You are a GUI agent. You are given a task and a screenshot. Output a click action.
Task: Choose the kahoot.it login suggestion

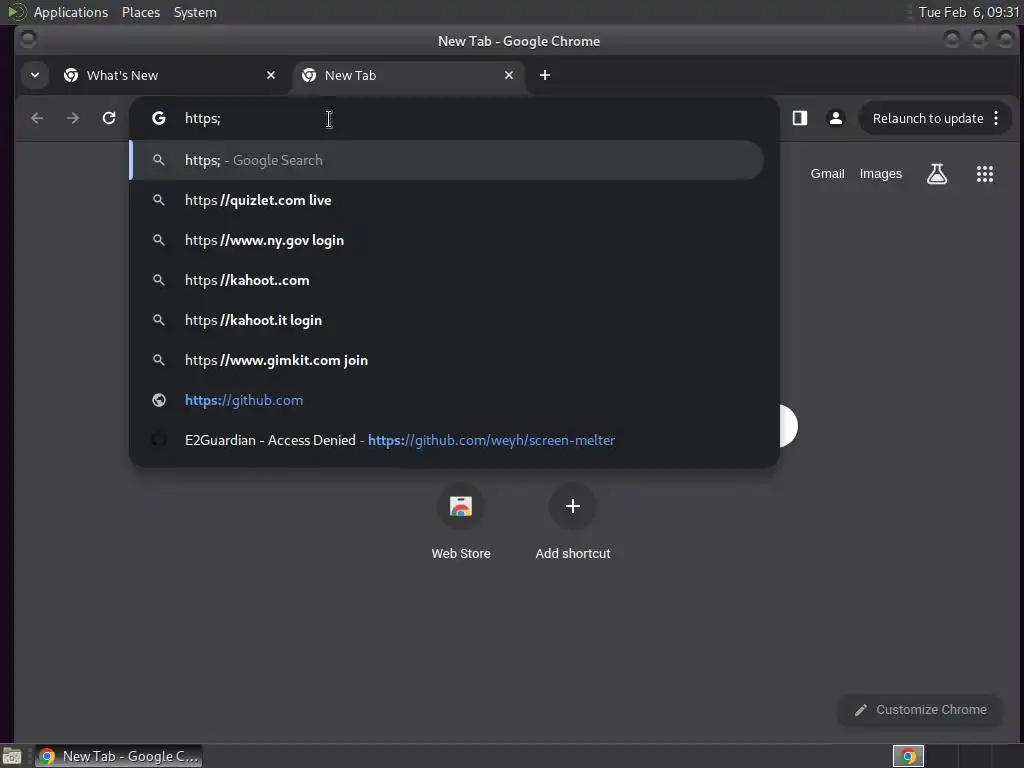(447, 320)
